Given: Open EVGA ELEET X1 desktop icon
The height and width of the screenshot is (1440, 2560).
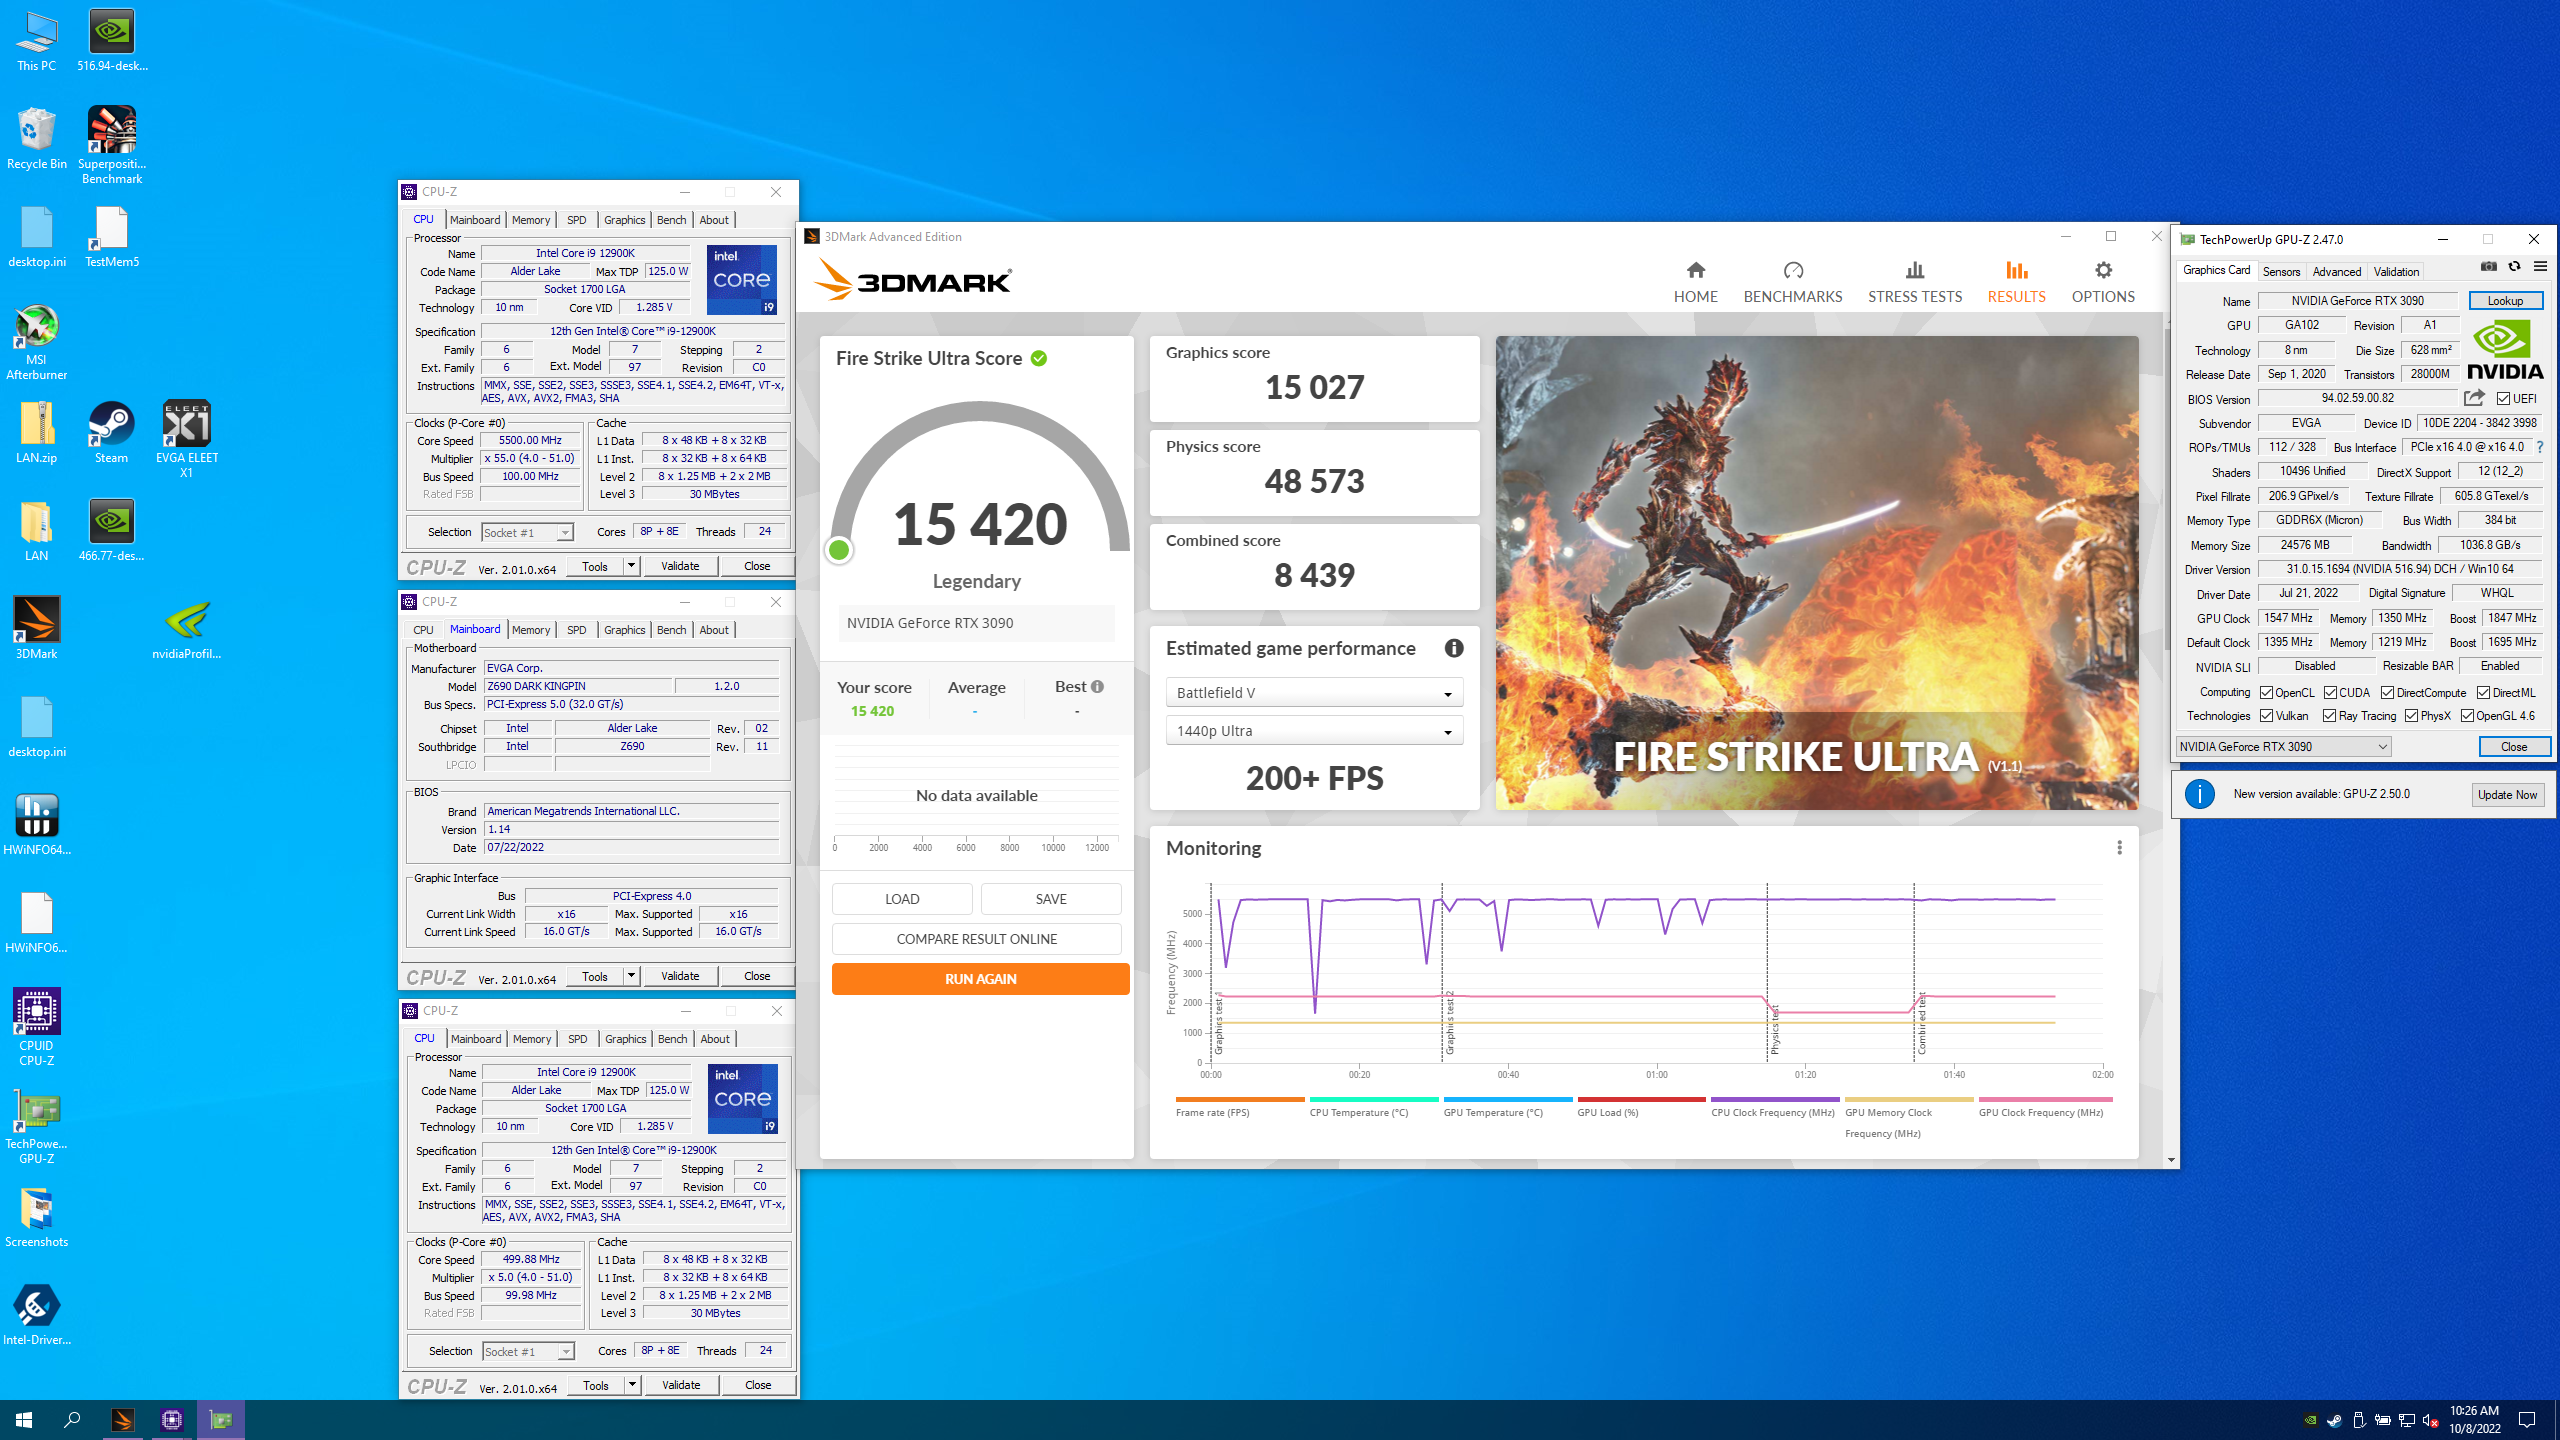Looking at the screenshot, I should click(186, 439).
